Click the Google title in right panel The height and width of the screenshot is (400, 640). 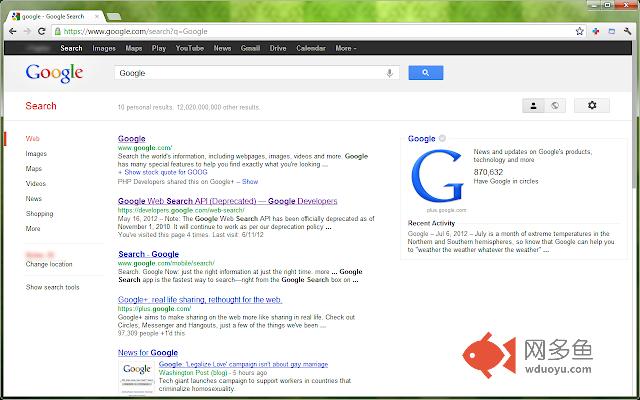pos(422,139)
